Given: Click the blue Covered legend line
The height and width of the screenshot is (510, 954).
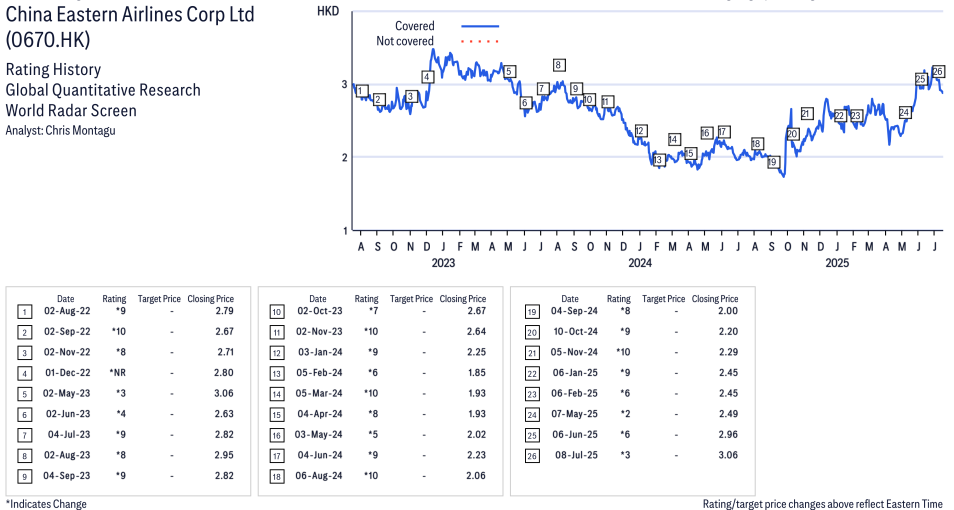Looking at the screenshot, I should [480, 26].
